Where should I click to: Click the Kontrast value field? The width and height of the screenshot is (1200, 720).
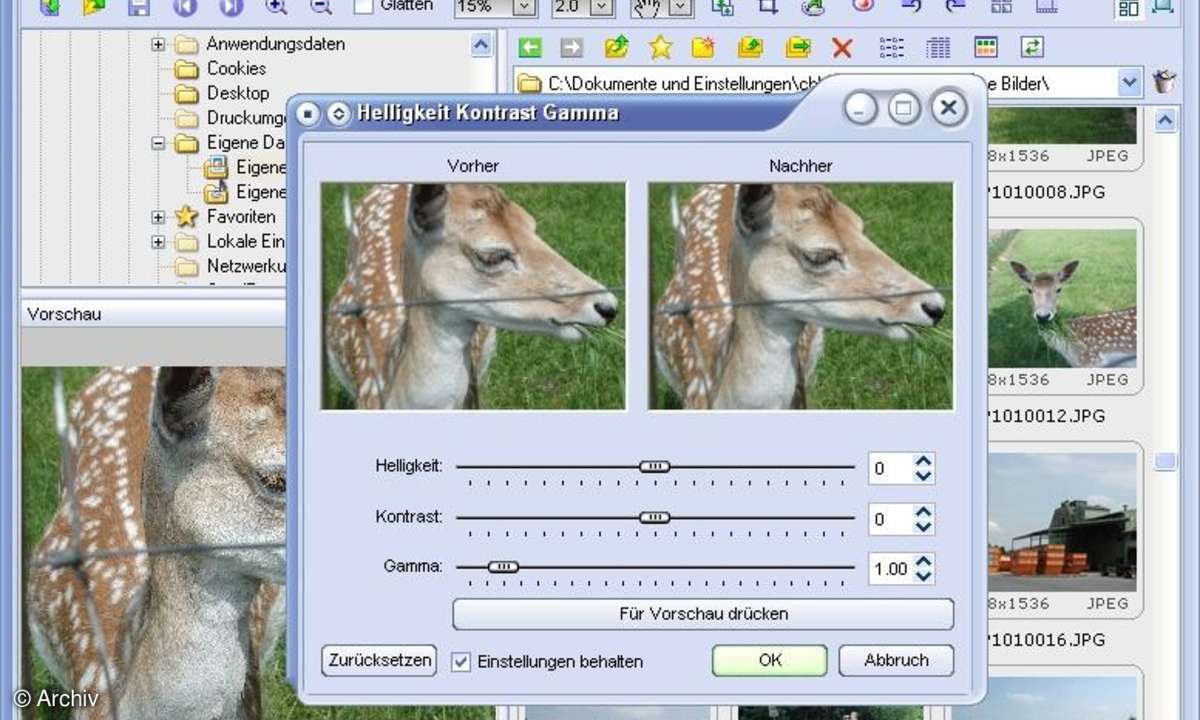[x=890, y=519]
